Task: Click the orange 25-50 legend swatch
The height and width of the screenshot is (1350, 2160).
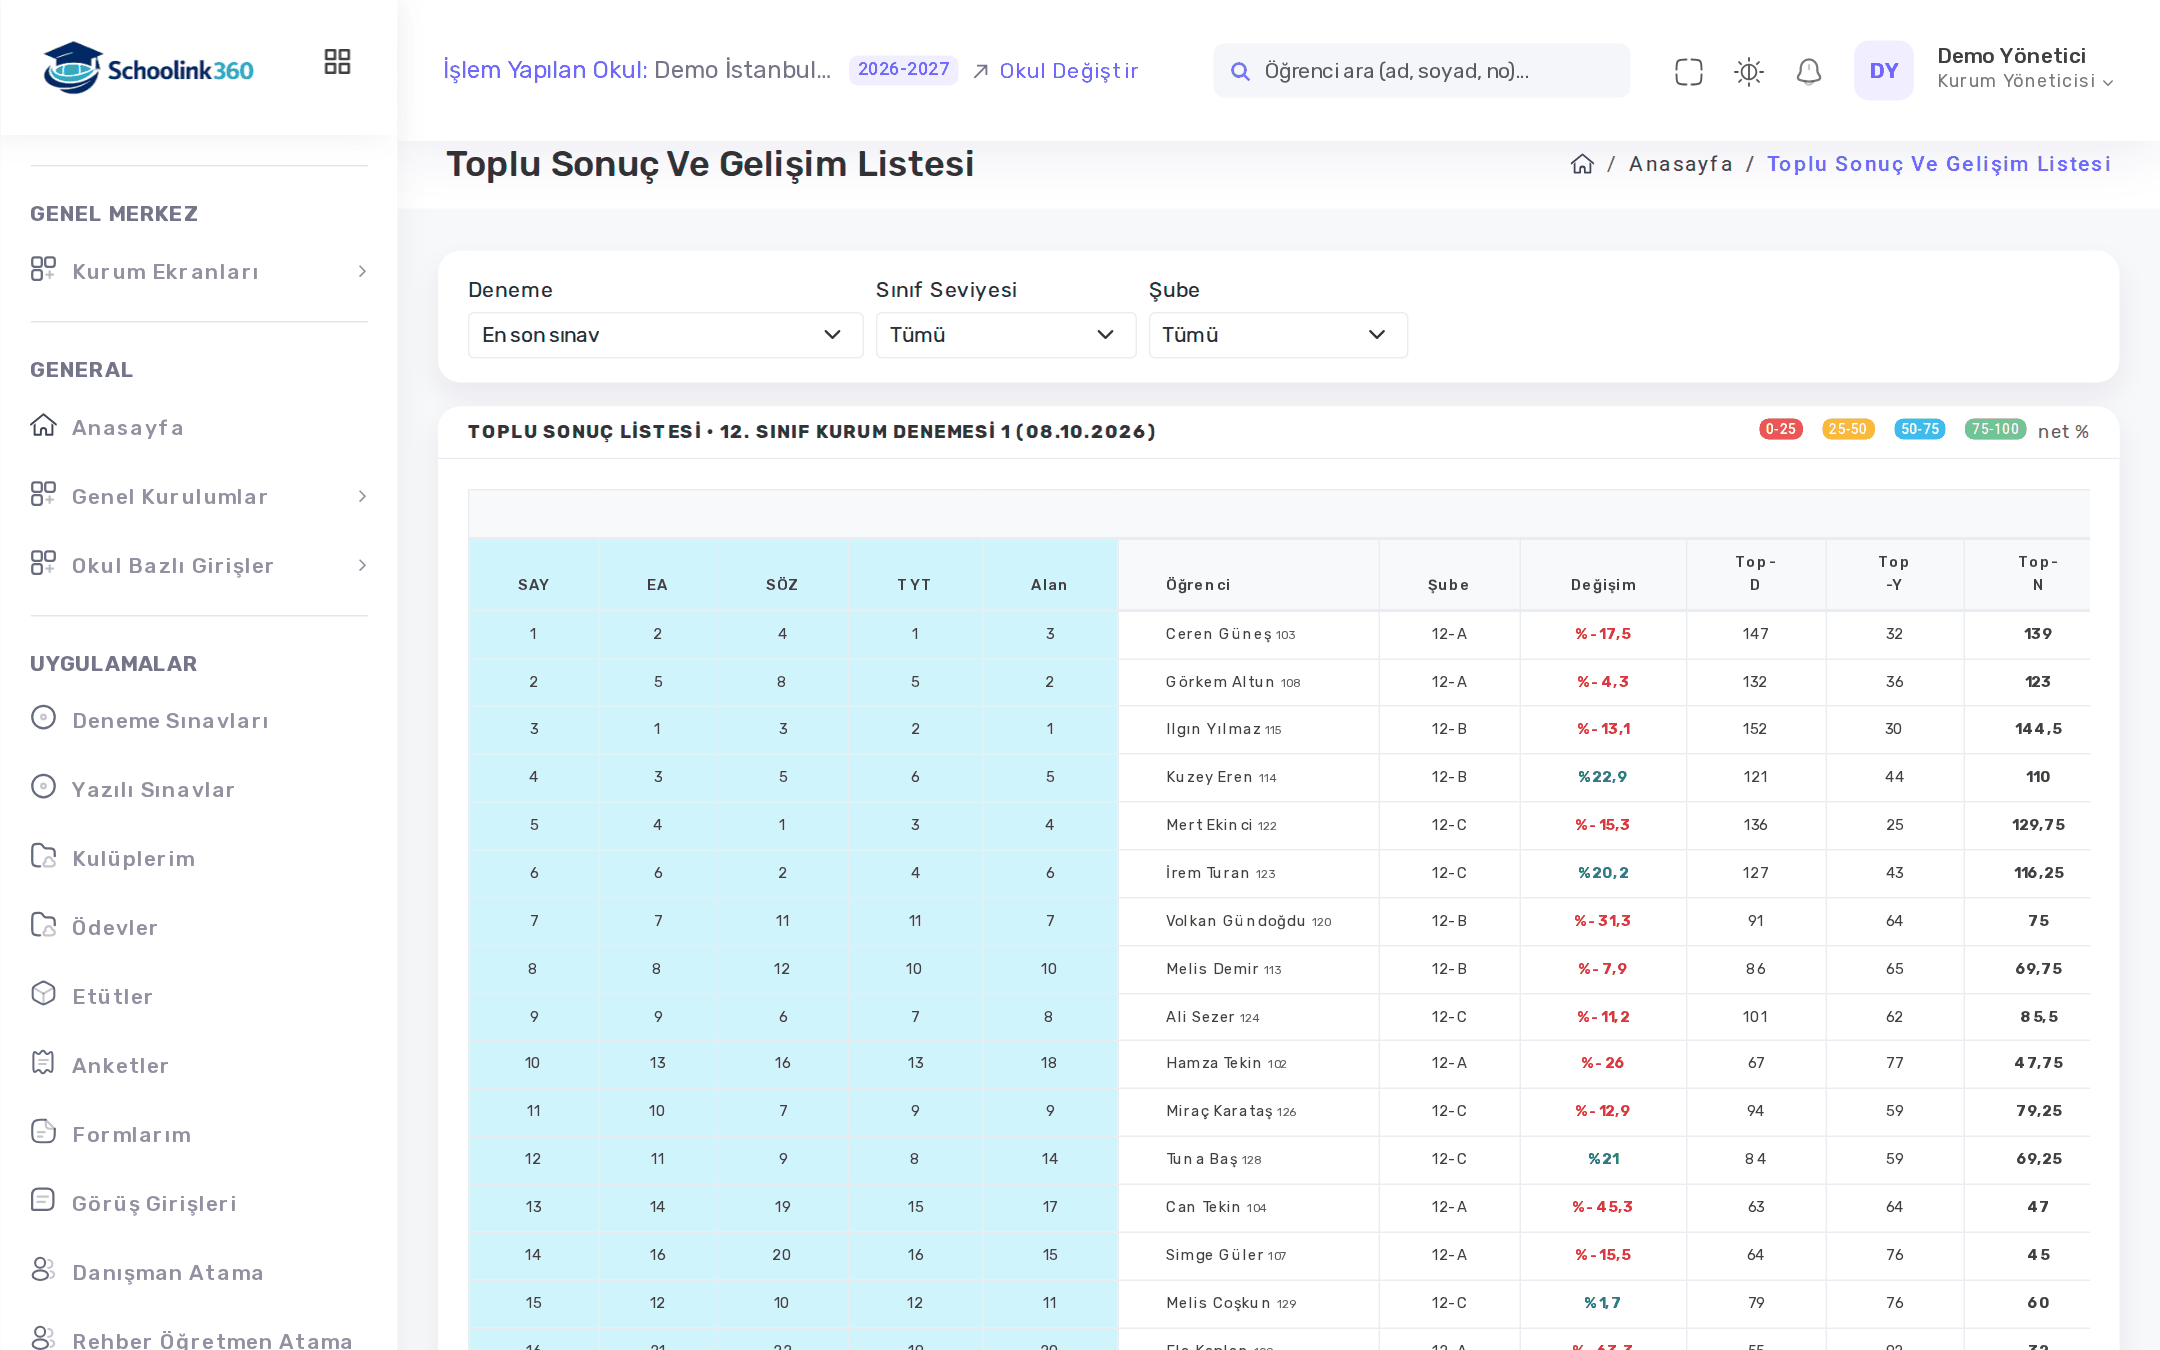Action: [x=1848, y=429]
